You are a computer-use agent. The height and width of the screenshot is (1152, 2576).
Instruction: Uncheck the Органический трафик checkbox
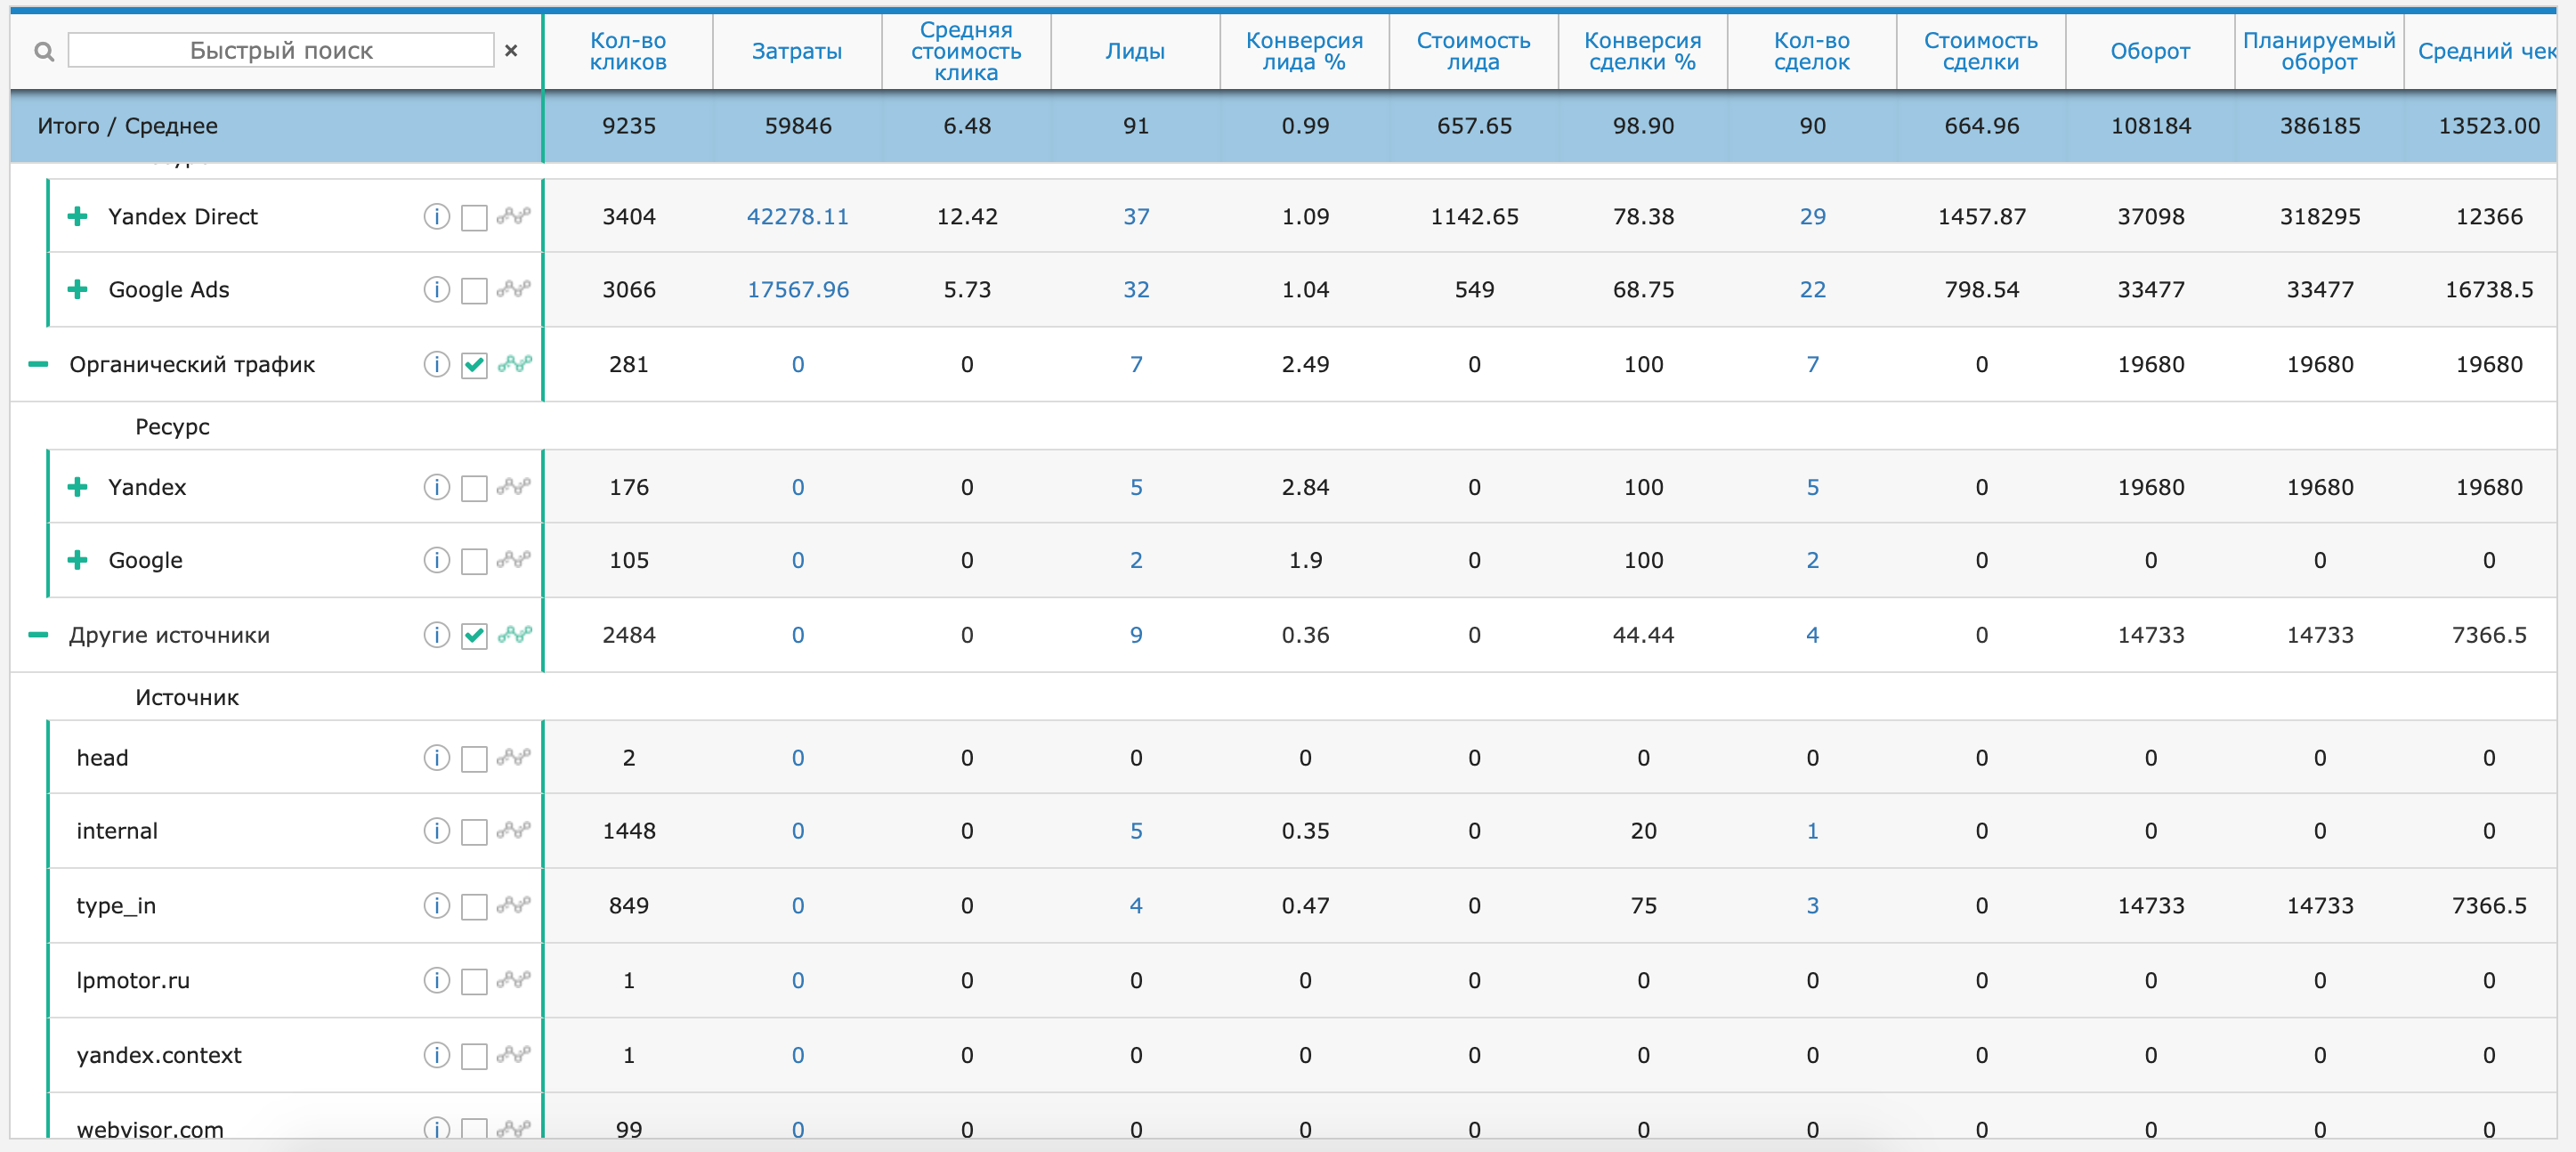pos(474,365)
